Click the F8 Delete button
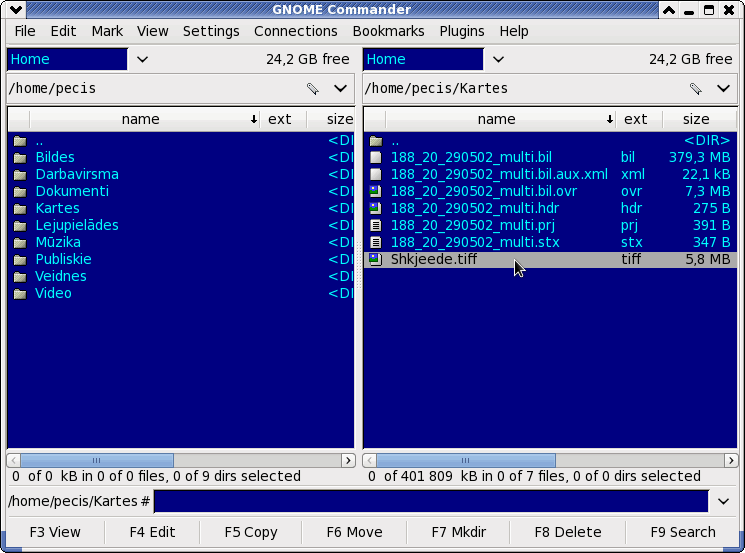 [568, 532]
